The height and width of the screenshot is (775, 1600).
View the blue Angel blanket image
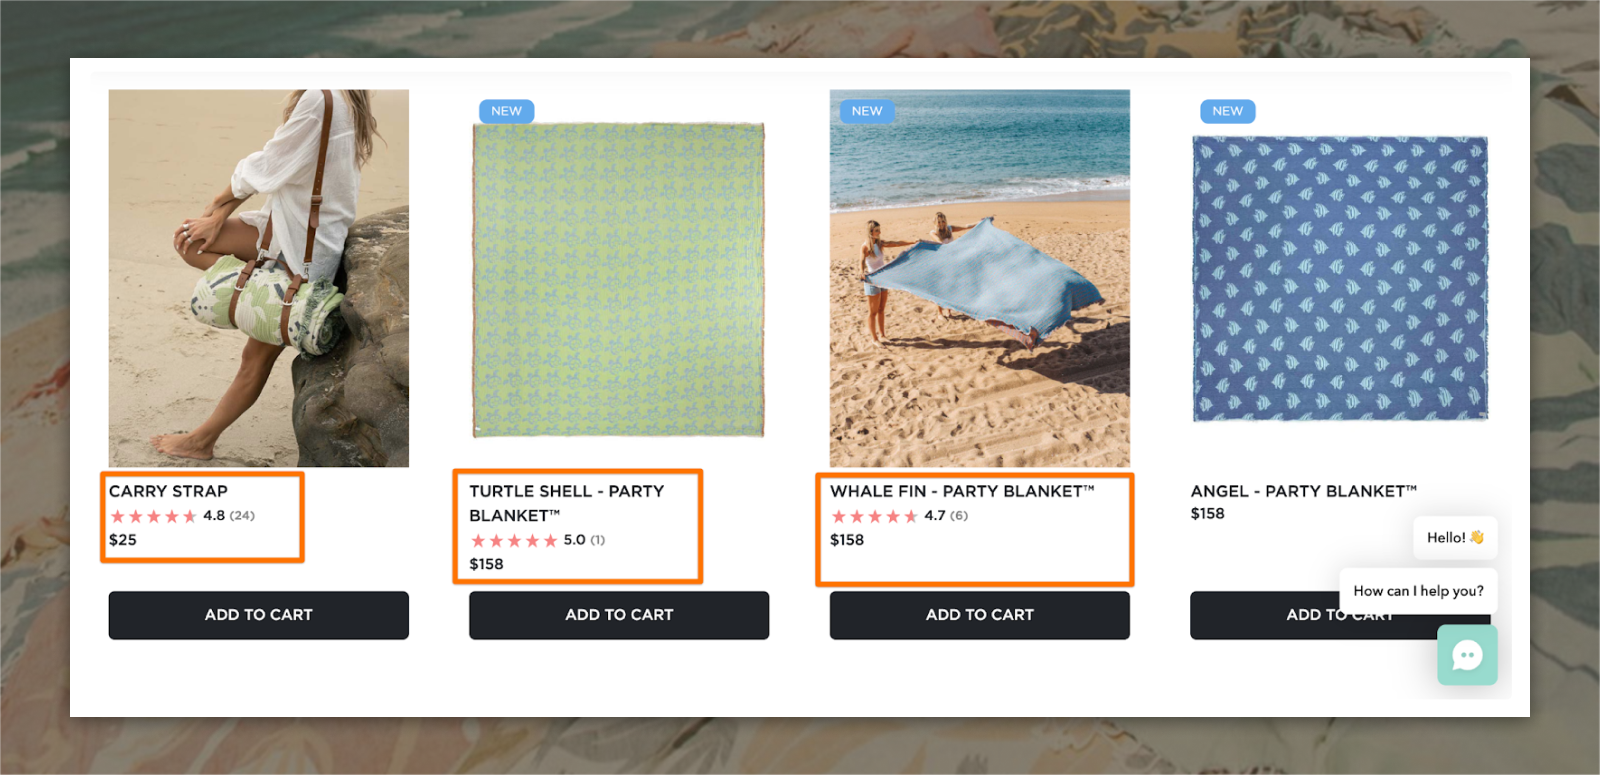1340,279
